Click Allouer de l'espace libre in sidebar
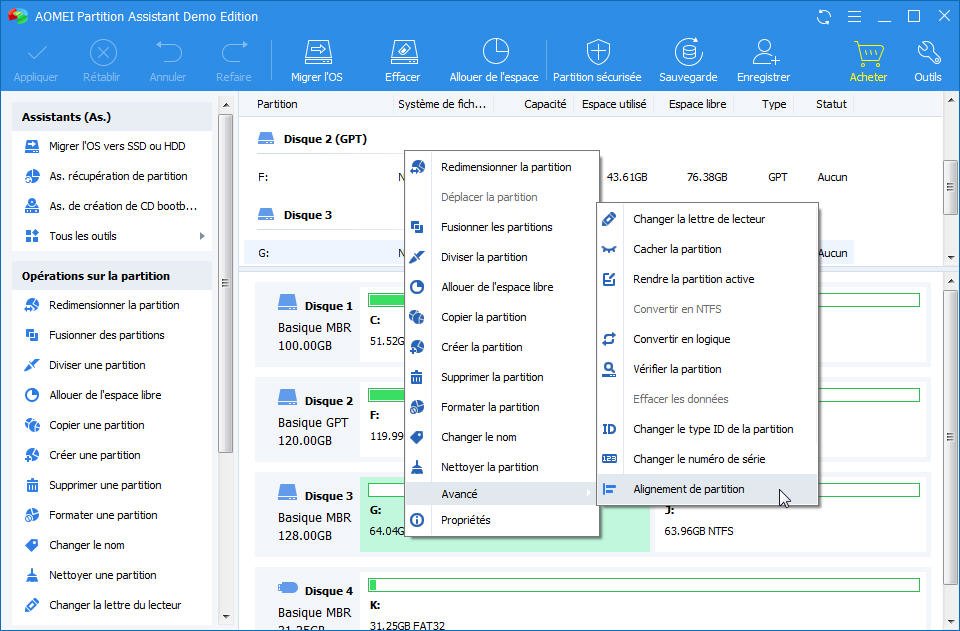Image resolution: width=960 pixels, height=631 pixels. 112,395
